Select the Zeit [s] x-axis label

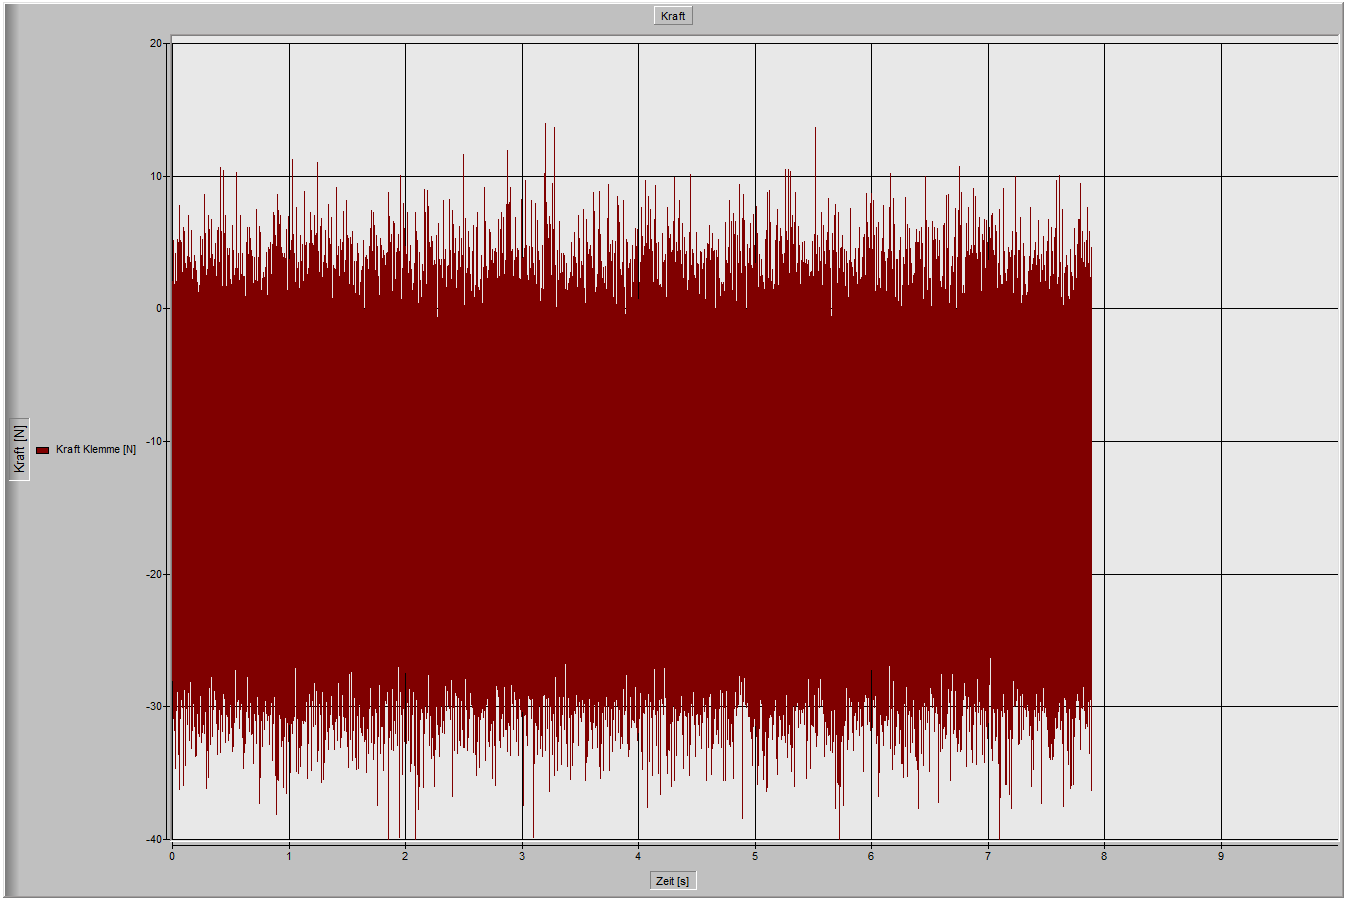[673, 881]
